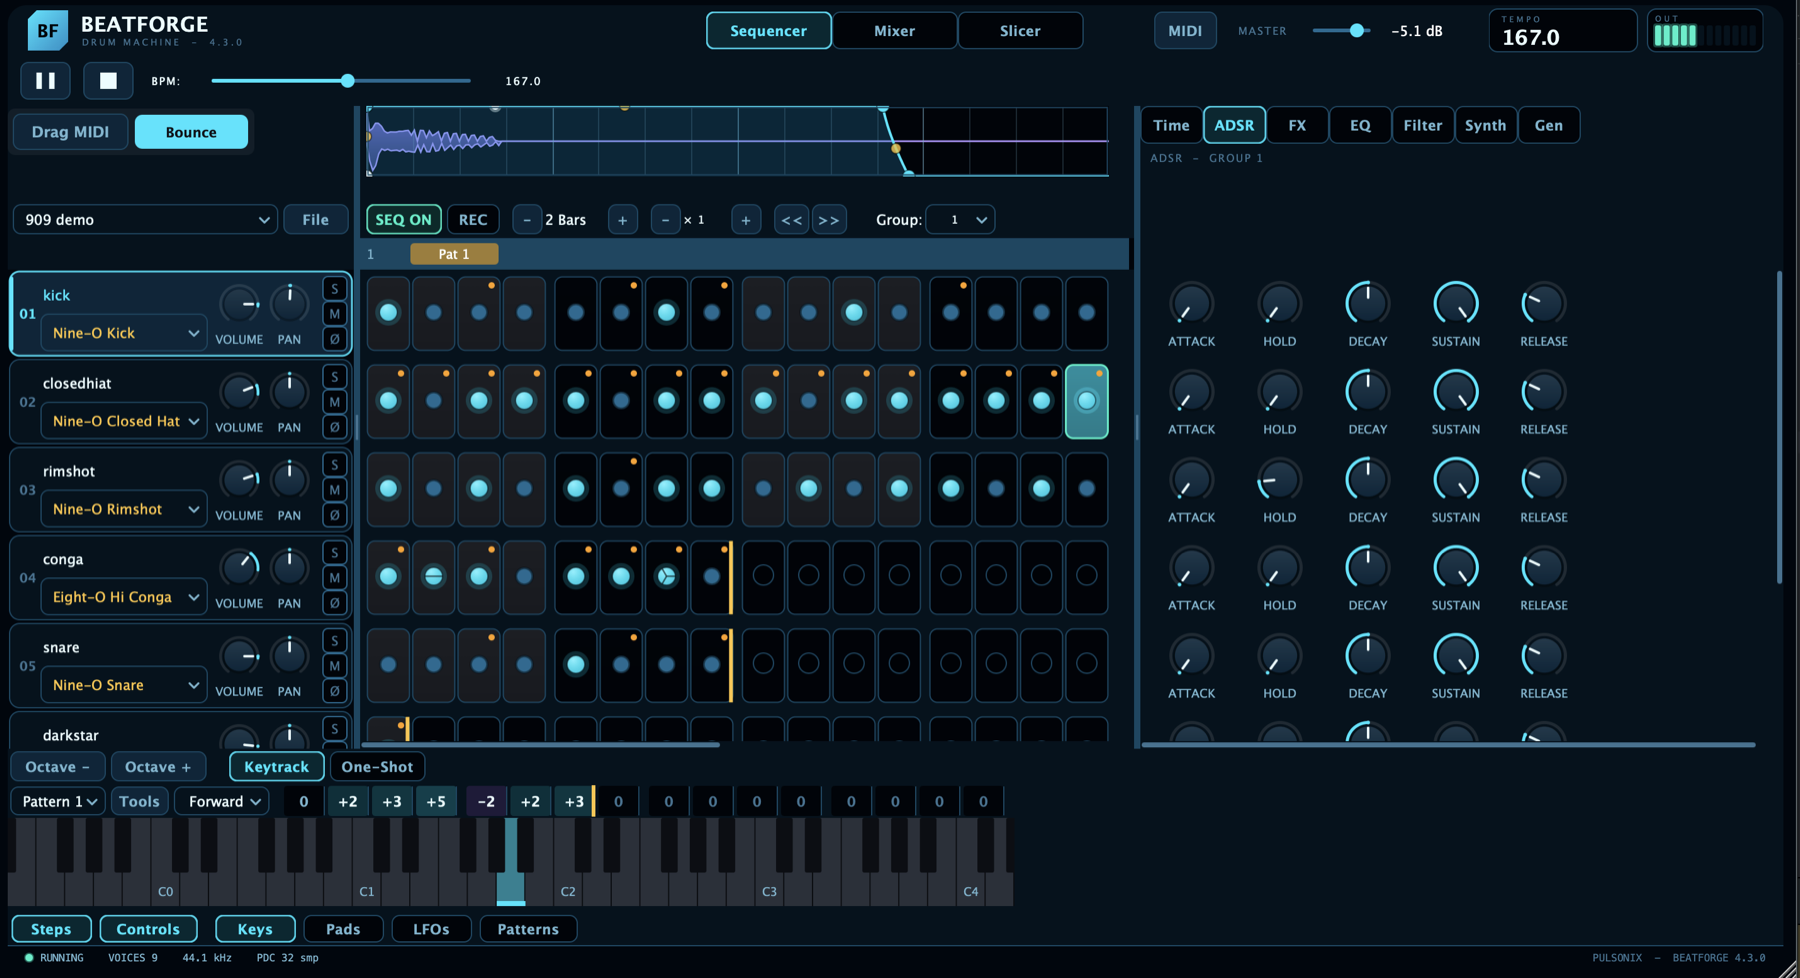Decrease bar count with minus button
The height and width of the screenshot is (978, 1800).
[x=527, y=220]
